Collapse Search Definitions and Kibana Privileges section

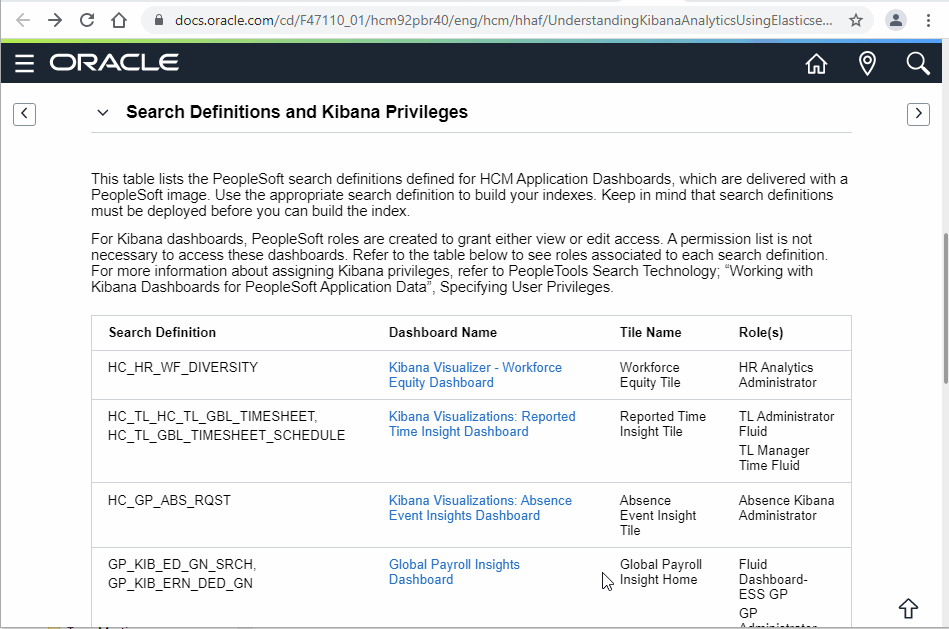(102, 113)
